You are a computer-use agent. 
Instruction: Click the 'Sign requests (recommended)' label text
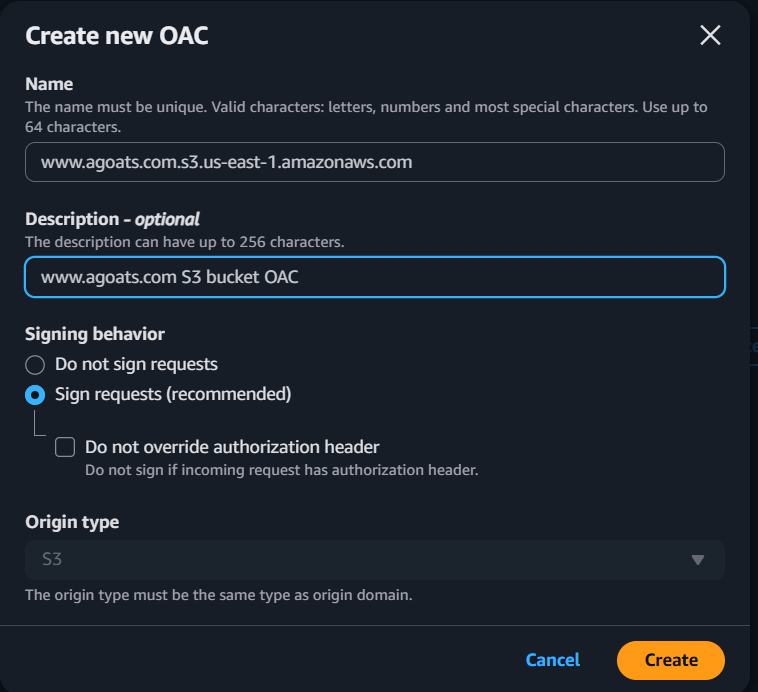pos(173,395)
